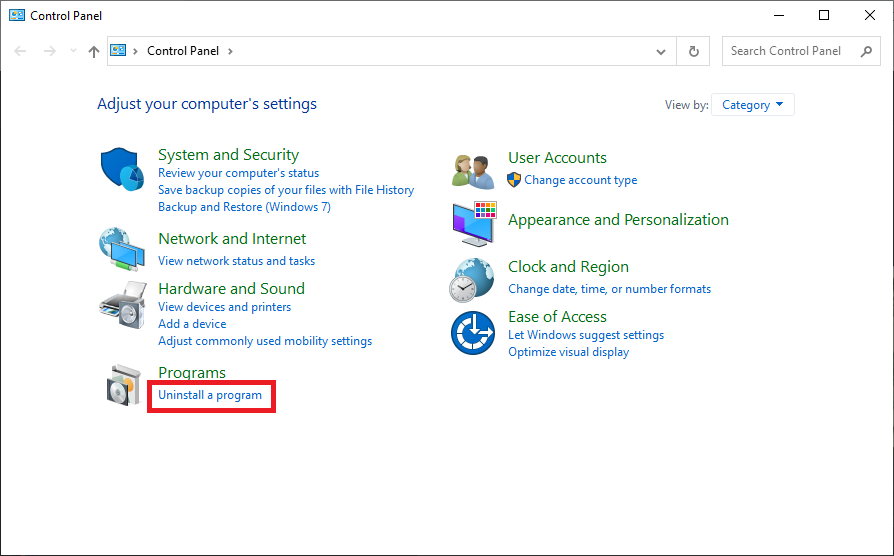This screenshot has height=556, width=894.
Task: Click View devices and printers
Action: 224,307
